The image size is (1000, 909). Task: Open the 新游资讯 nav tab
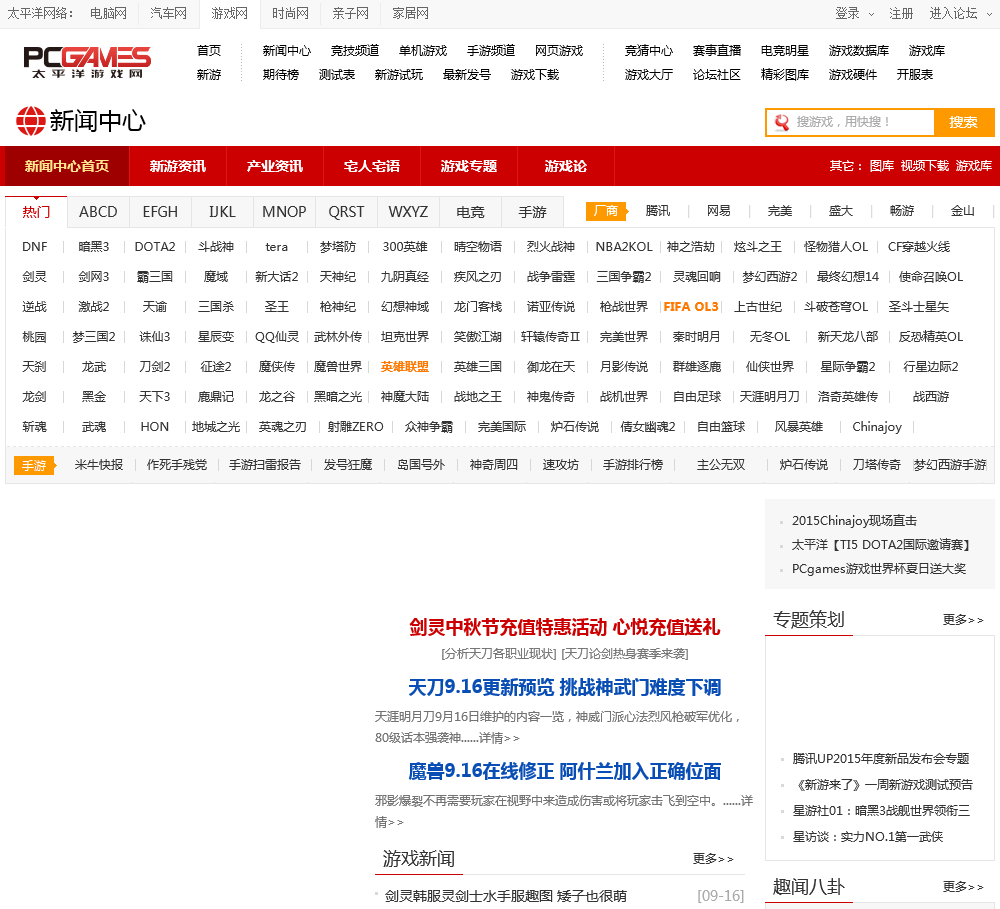tap(178, 166)
